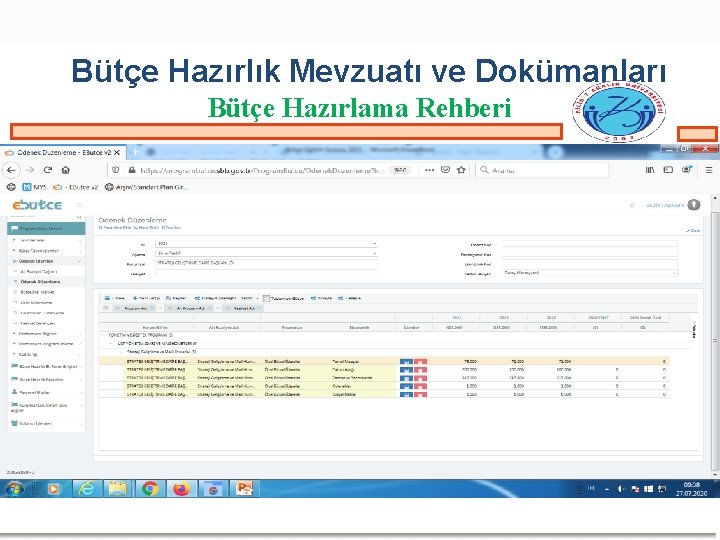Screen dimensions: 720x540
Task: Click blue edit button in Temel Maaşlar row
Action: [406, 362]
